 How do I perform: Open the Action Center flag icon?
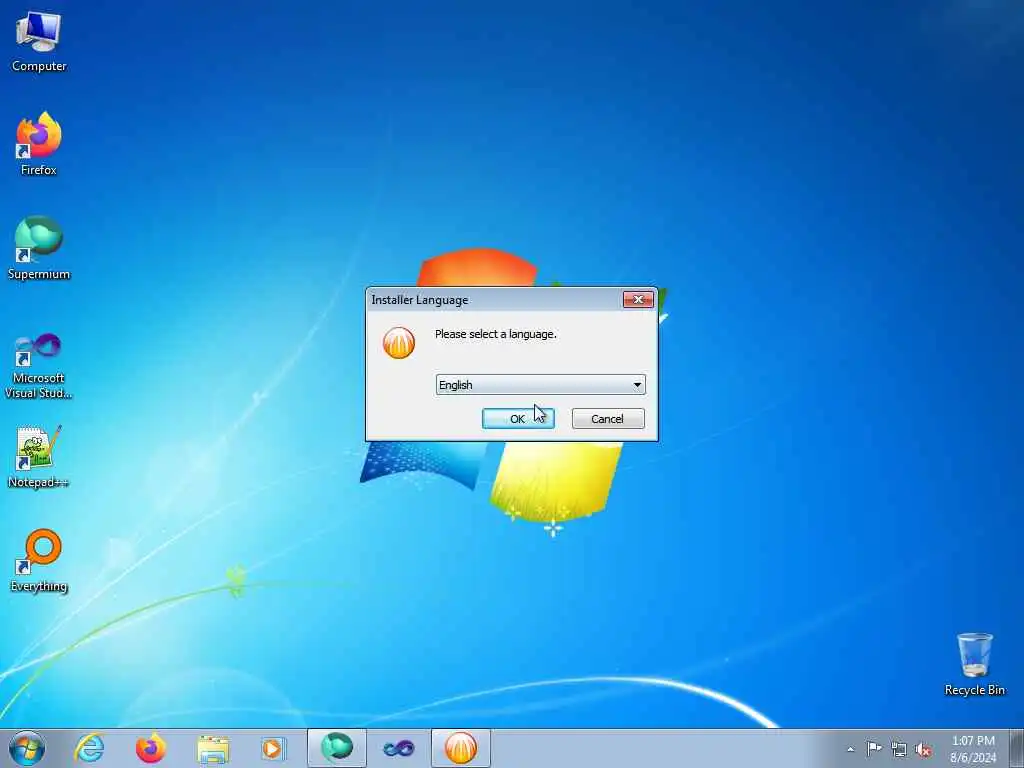pyautogui.click(x=874, y=748)
